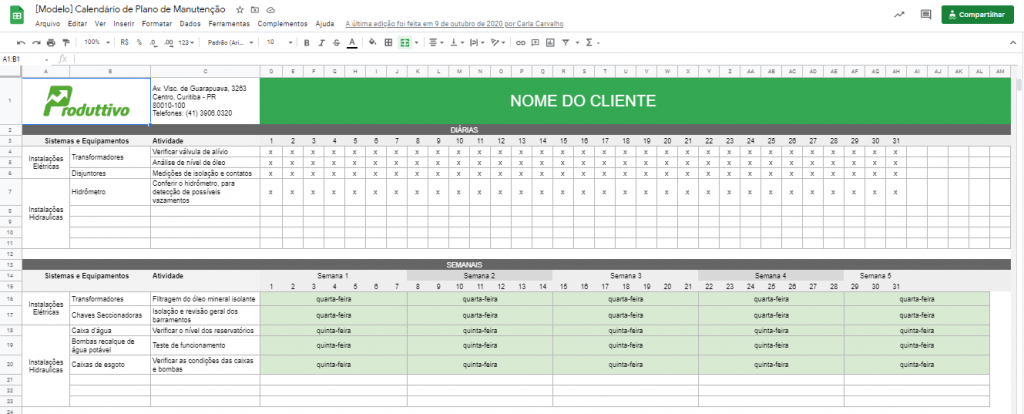The width and height of the screenshot is (1024, 414).
Task: Select the Paint format roller icon
Action: [65, 42]
